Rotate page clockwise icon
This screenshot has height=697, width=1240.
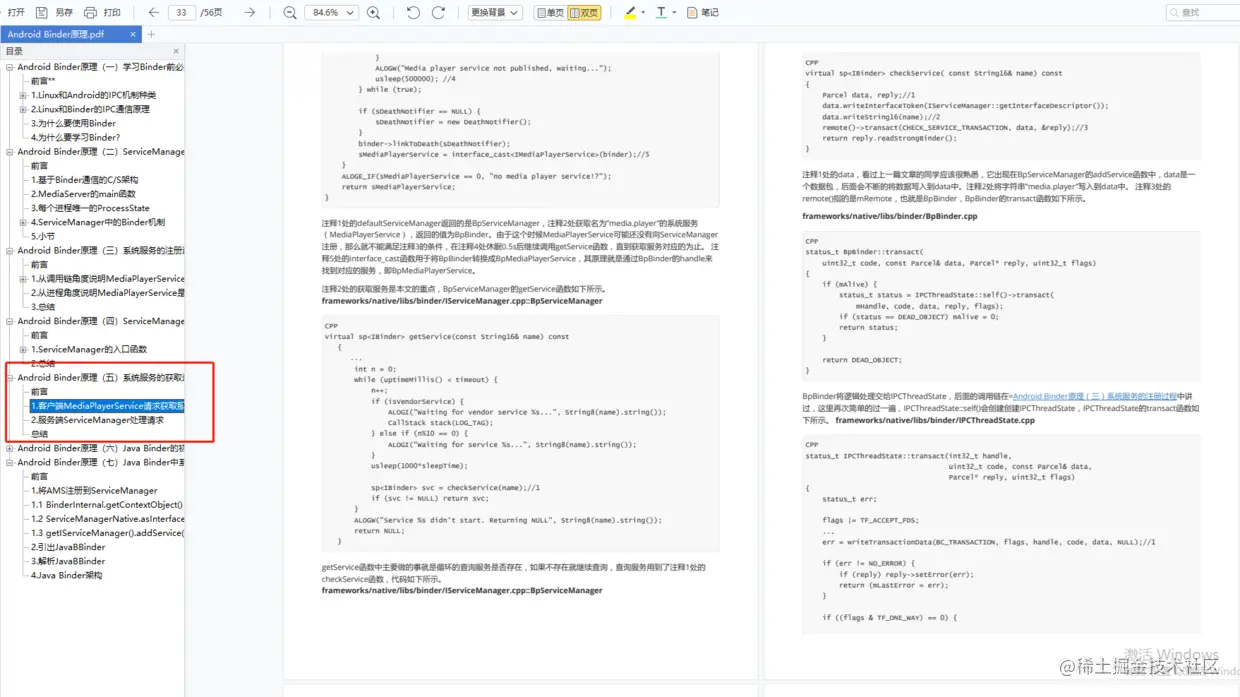pos(438,13)
